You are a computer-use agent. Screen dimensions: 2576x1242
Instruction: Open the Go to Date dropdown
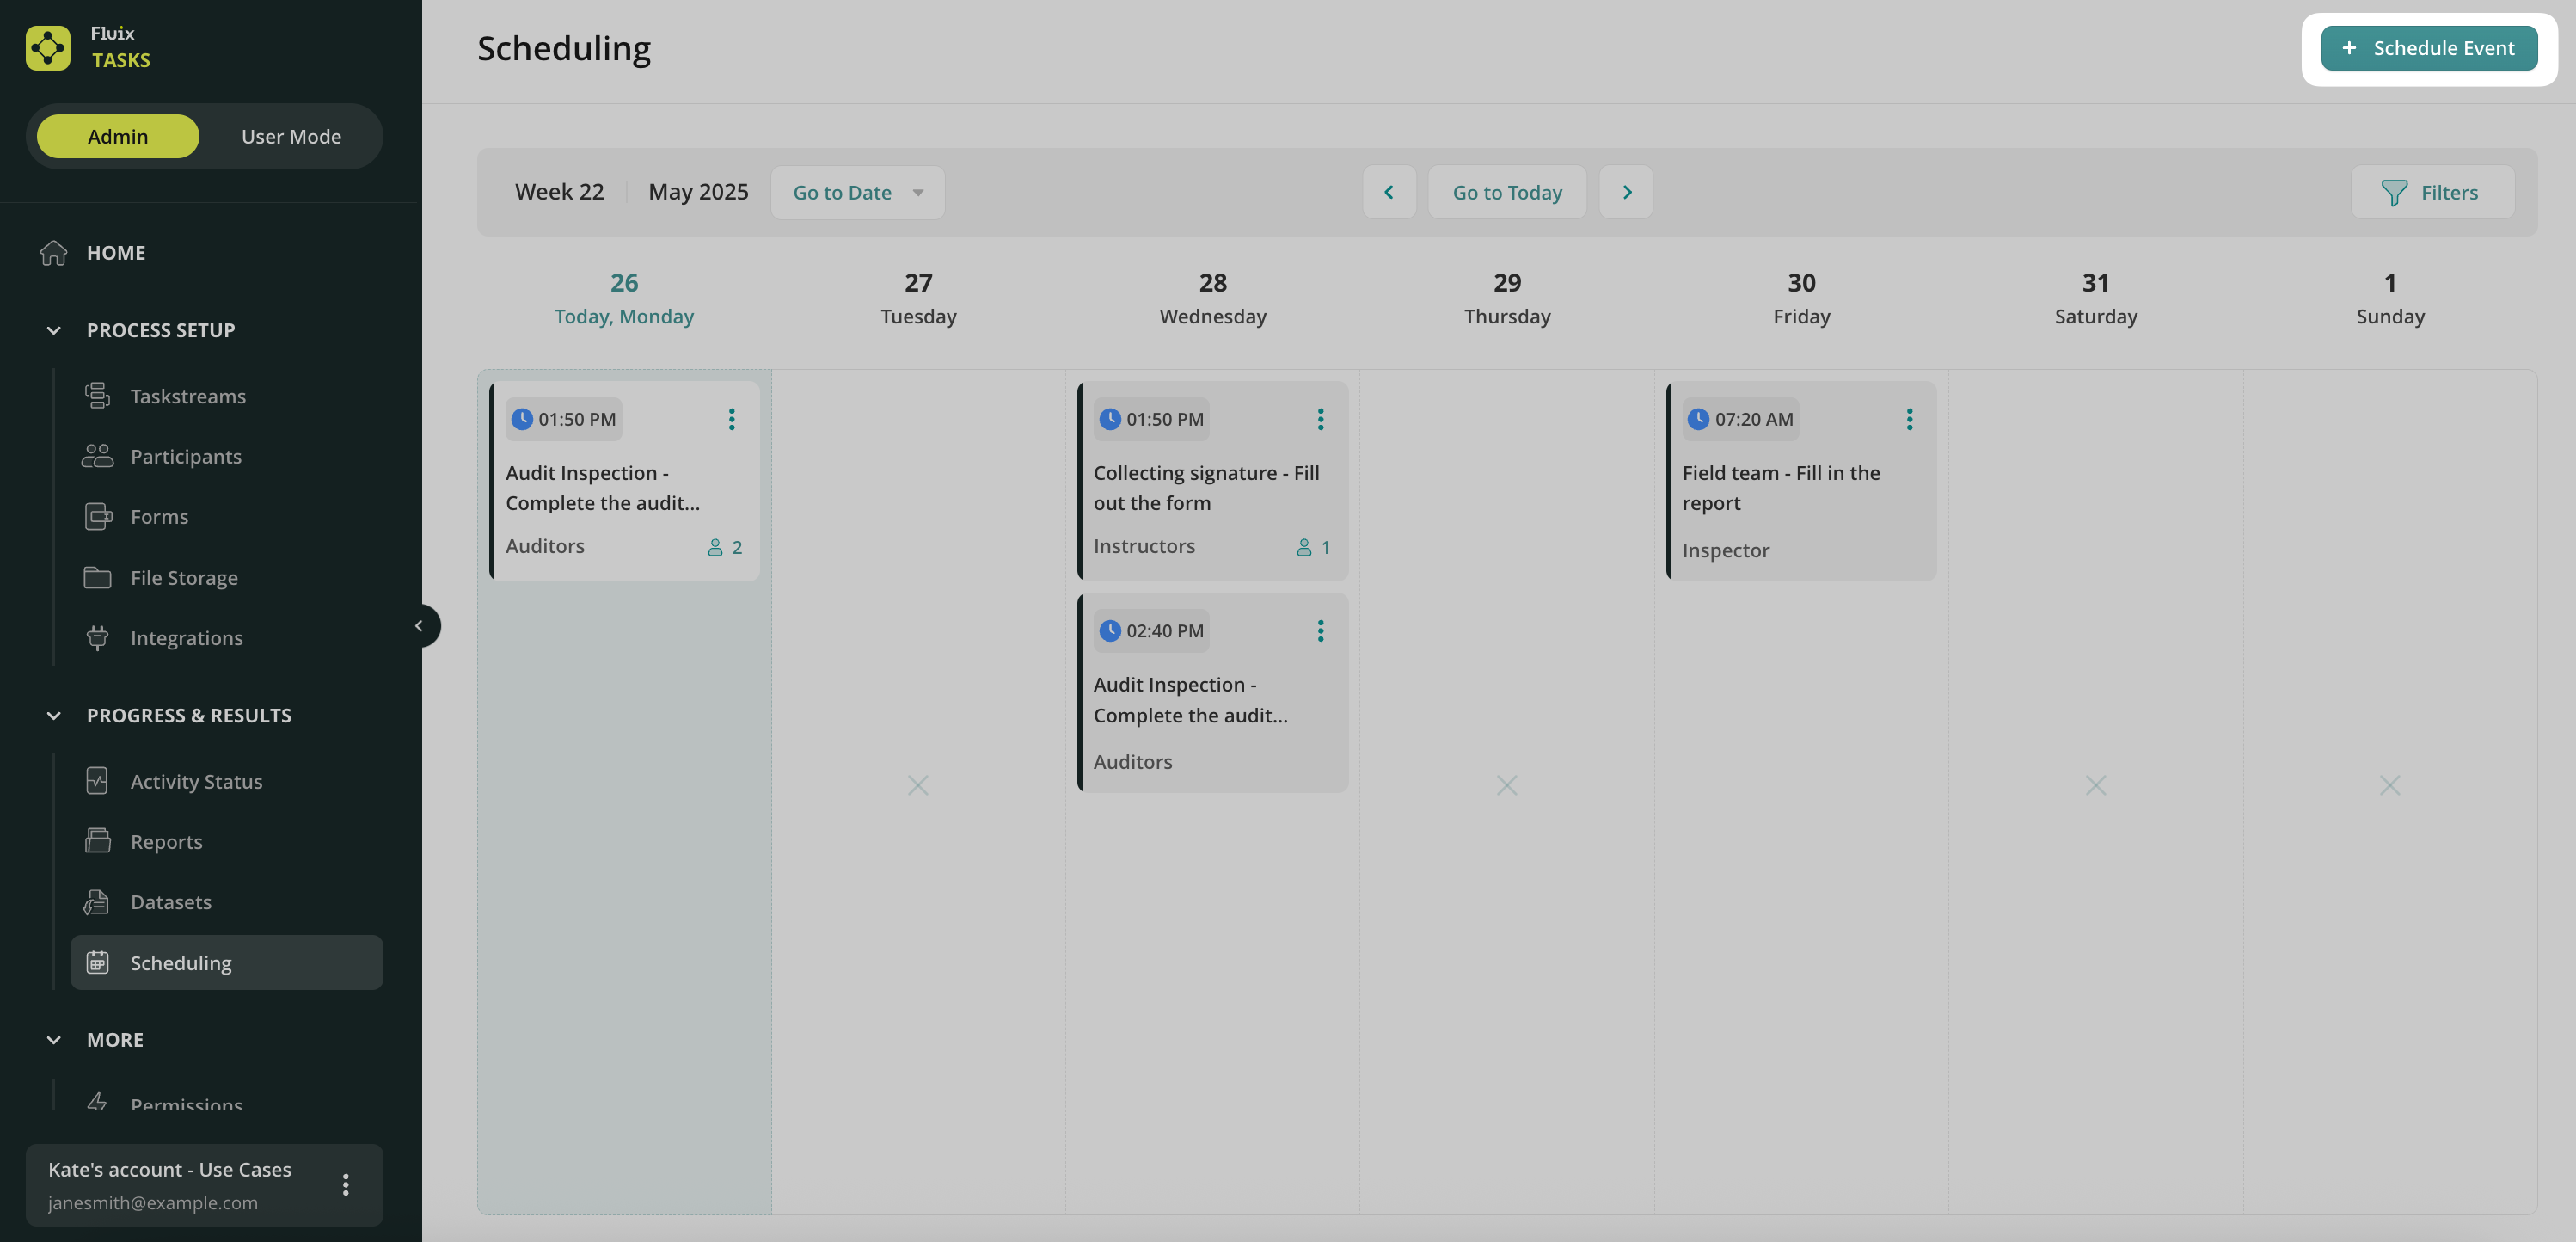[857, 192]
